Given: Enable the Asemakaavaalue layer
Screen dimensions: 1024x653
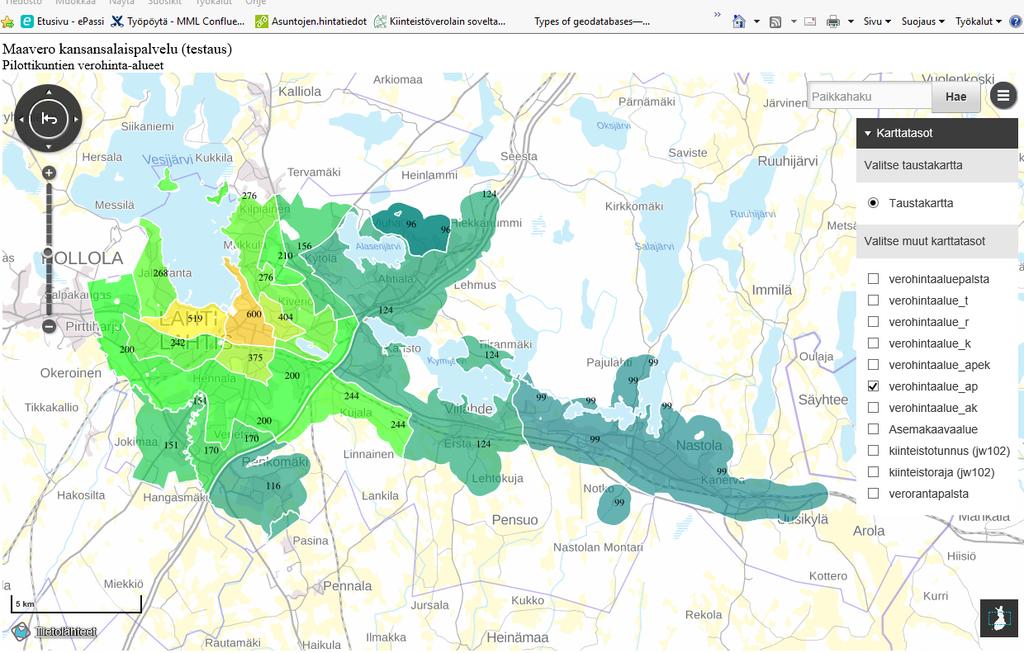Looking at the screenshot, I should (873, 430).
